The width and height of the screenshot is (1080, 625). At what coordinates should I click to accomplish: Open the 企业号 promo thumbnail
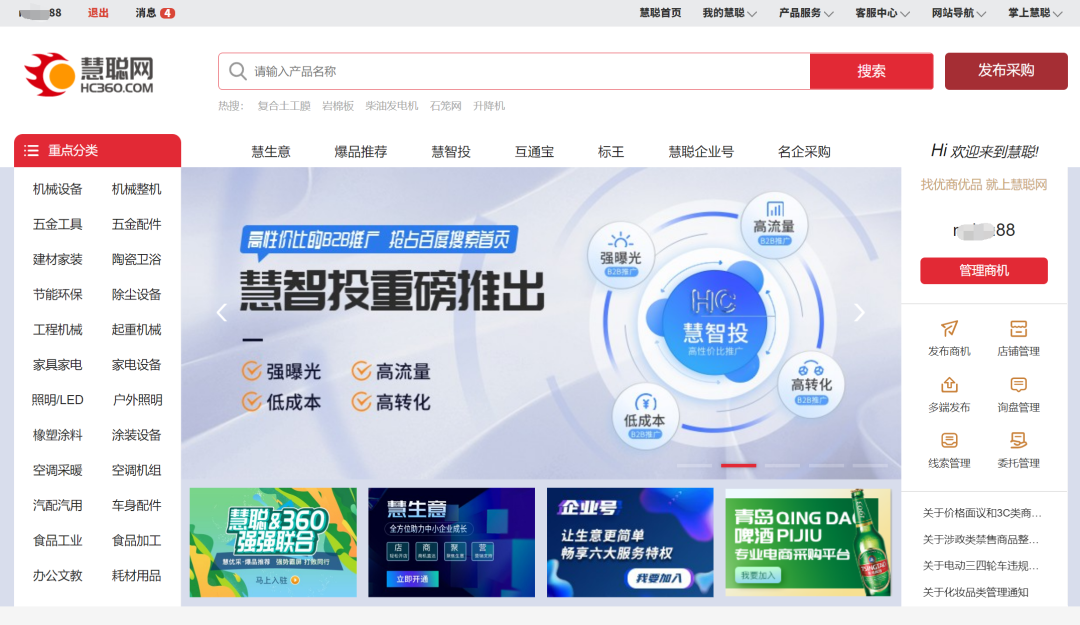[x=630, y=542]
